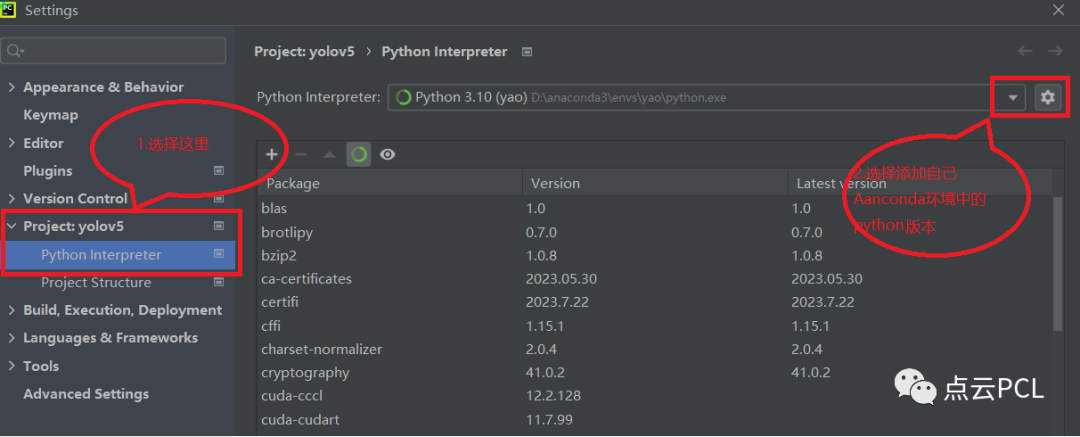Select Project Structure in sidebar
The height and width of the screenshot is (437, 1080).
[96, 282]
